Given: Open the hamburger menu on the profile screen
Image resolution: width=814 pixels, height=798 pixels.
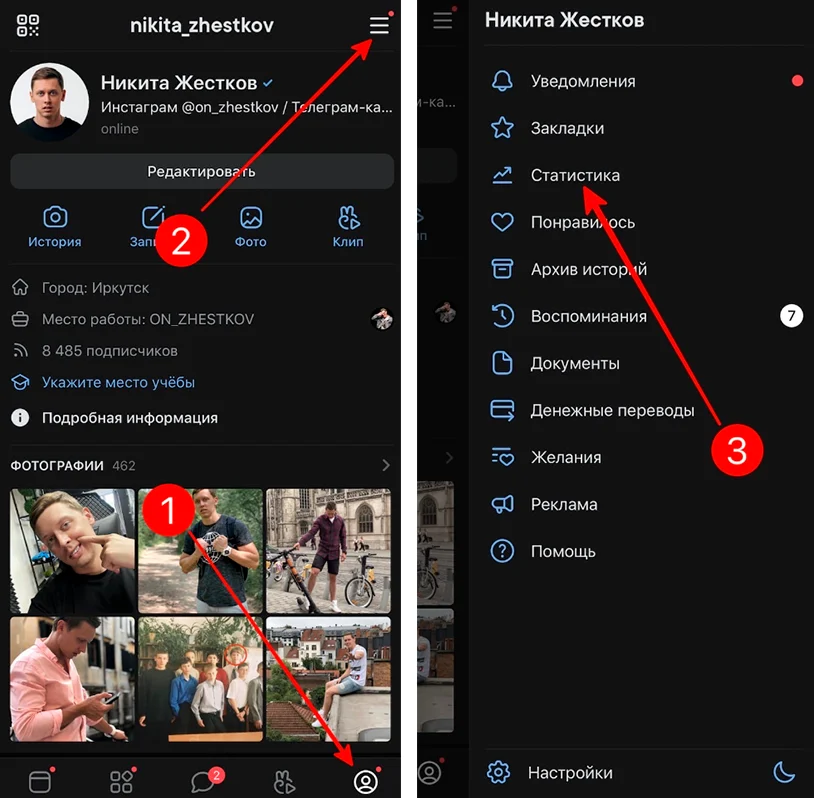Looking at the screenshot, I should click(x=379, y=24).
